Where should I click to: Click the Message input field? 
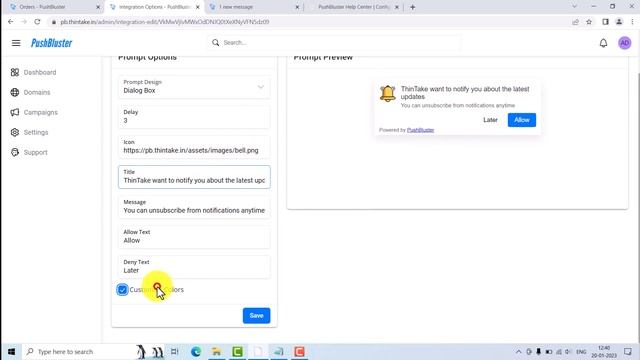[x=194, y=207]
